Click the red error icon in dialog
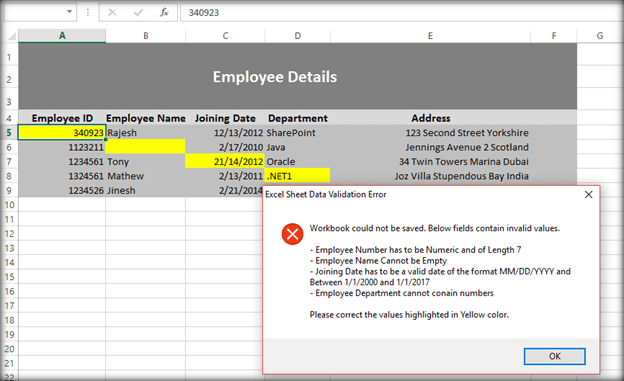This screenshot has height=381, width=624. 292,234
